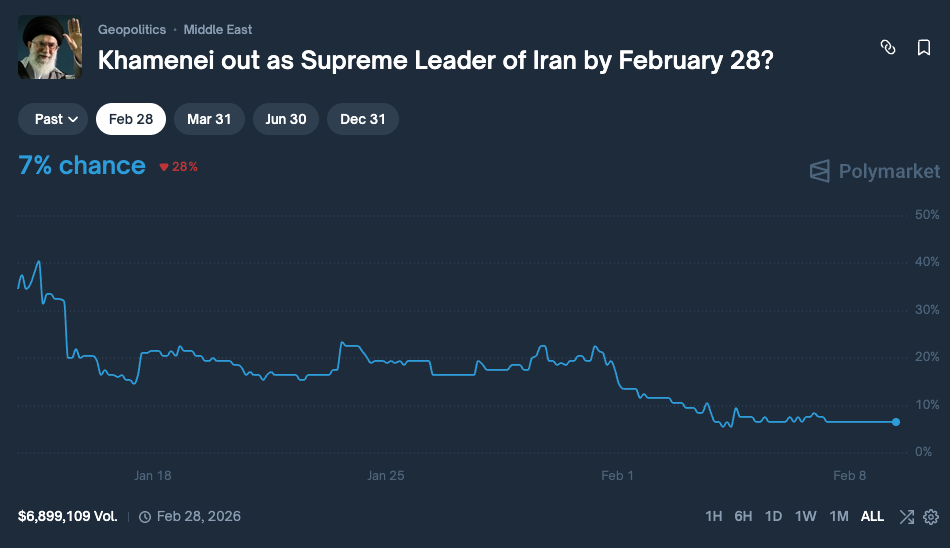Click the clock icon near end date

pyautogui.click(x=145, y=517)
